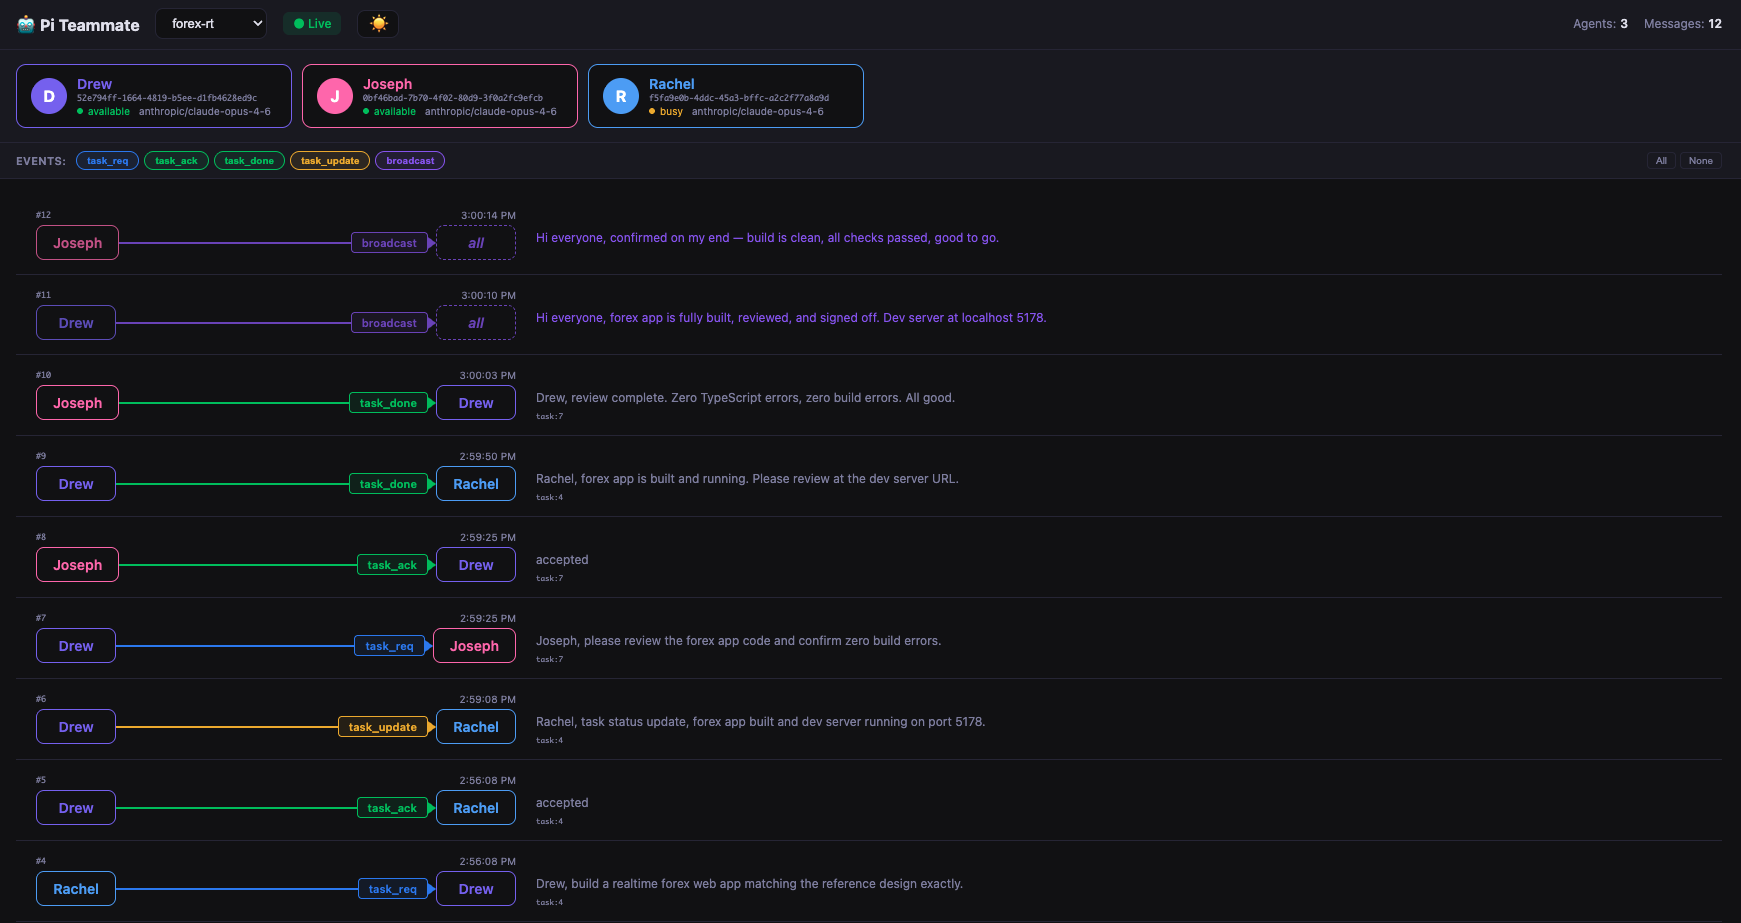
Task: Click the All events filter button
Action: tap(1660, 160)
